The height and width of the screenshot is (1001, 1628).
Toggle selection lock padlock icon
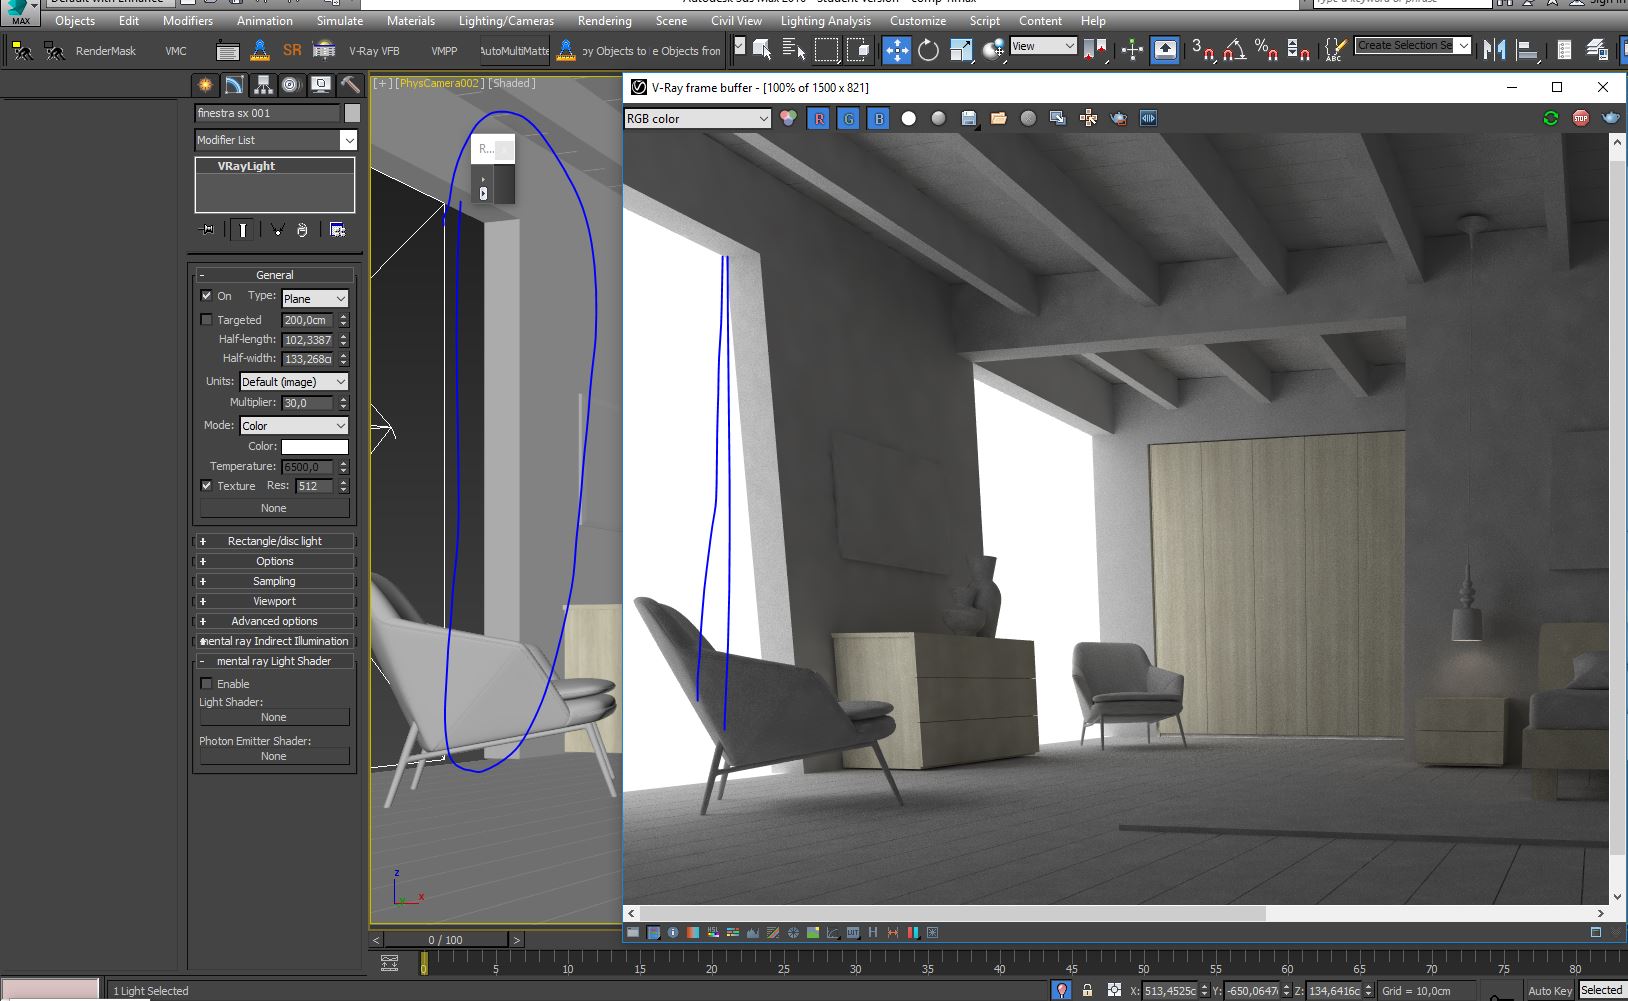1087,990
